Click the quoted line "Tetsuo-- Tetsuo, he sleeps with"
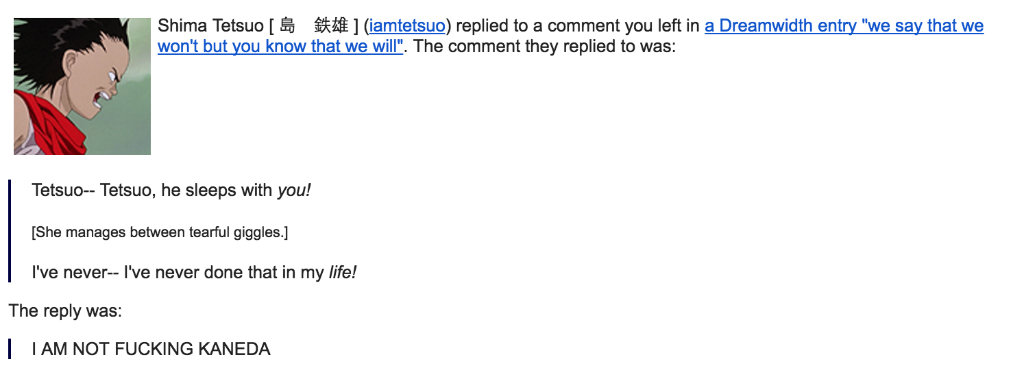The height and width of the screenshot is (376, 1024). pyautogui.click(x=152, y=191)
